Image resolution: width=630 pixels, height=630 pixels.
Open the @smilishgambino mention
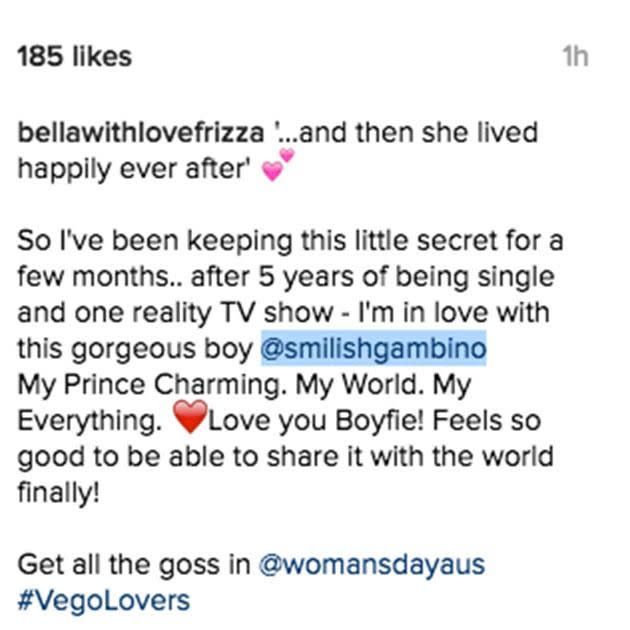(x=373, y=349)
